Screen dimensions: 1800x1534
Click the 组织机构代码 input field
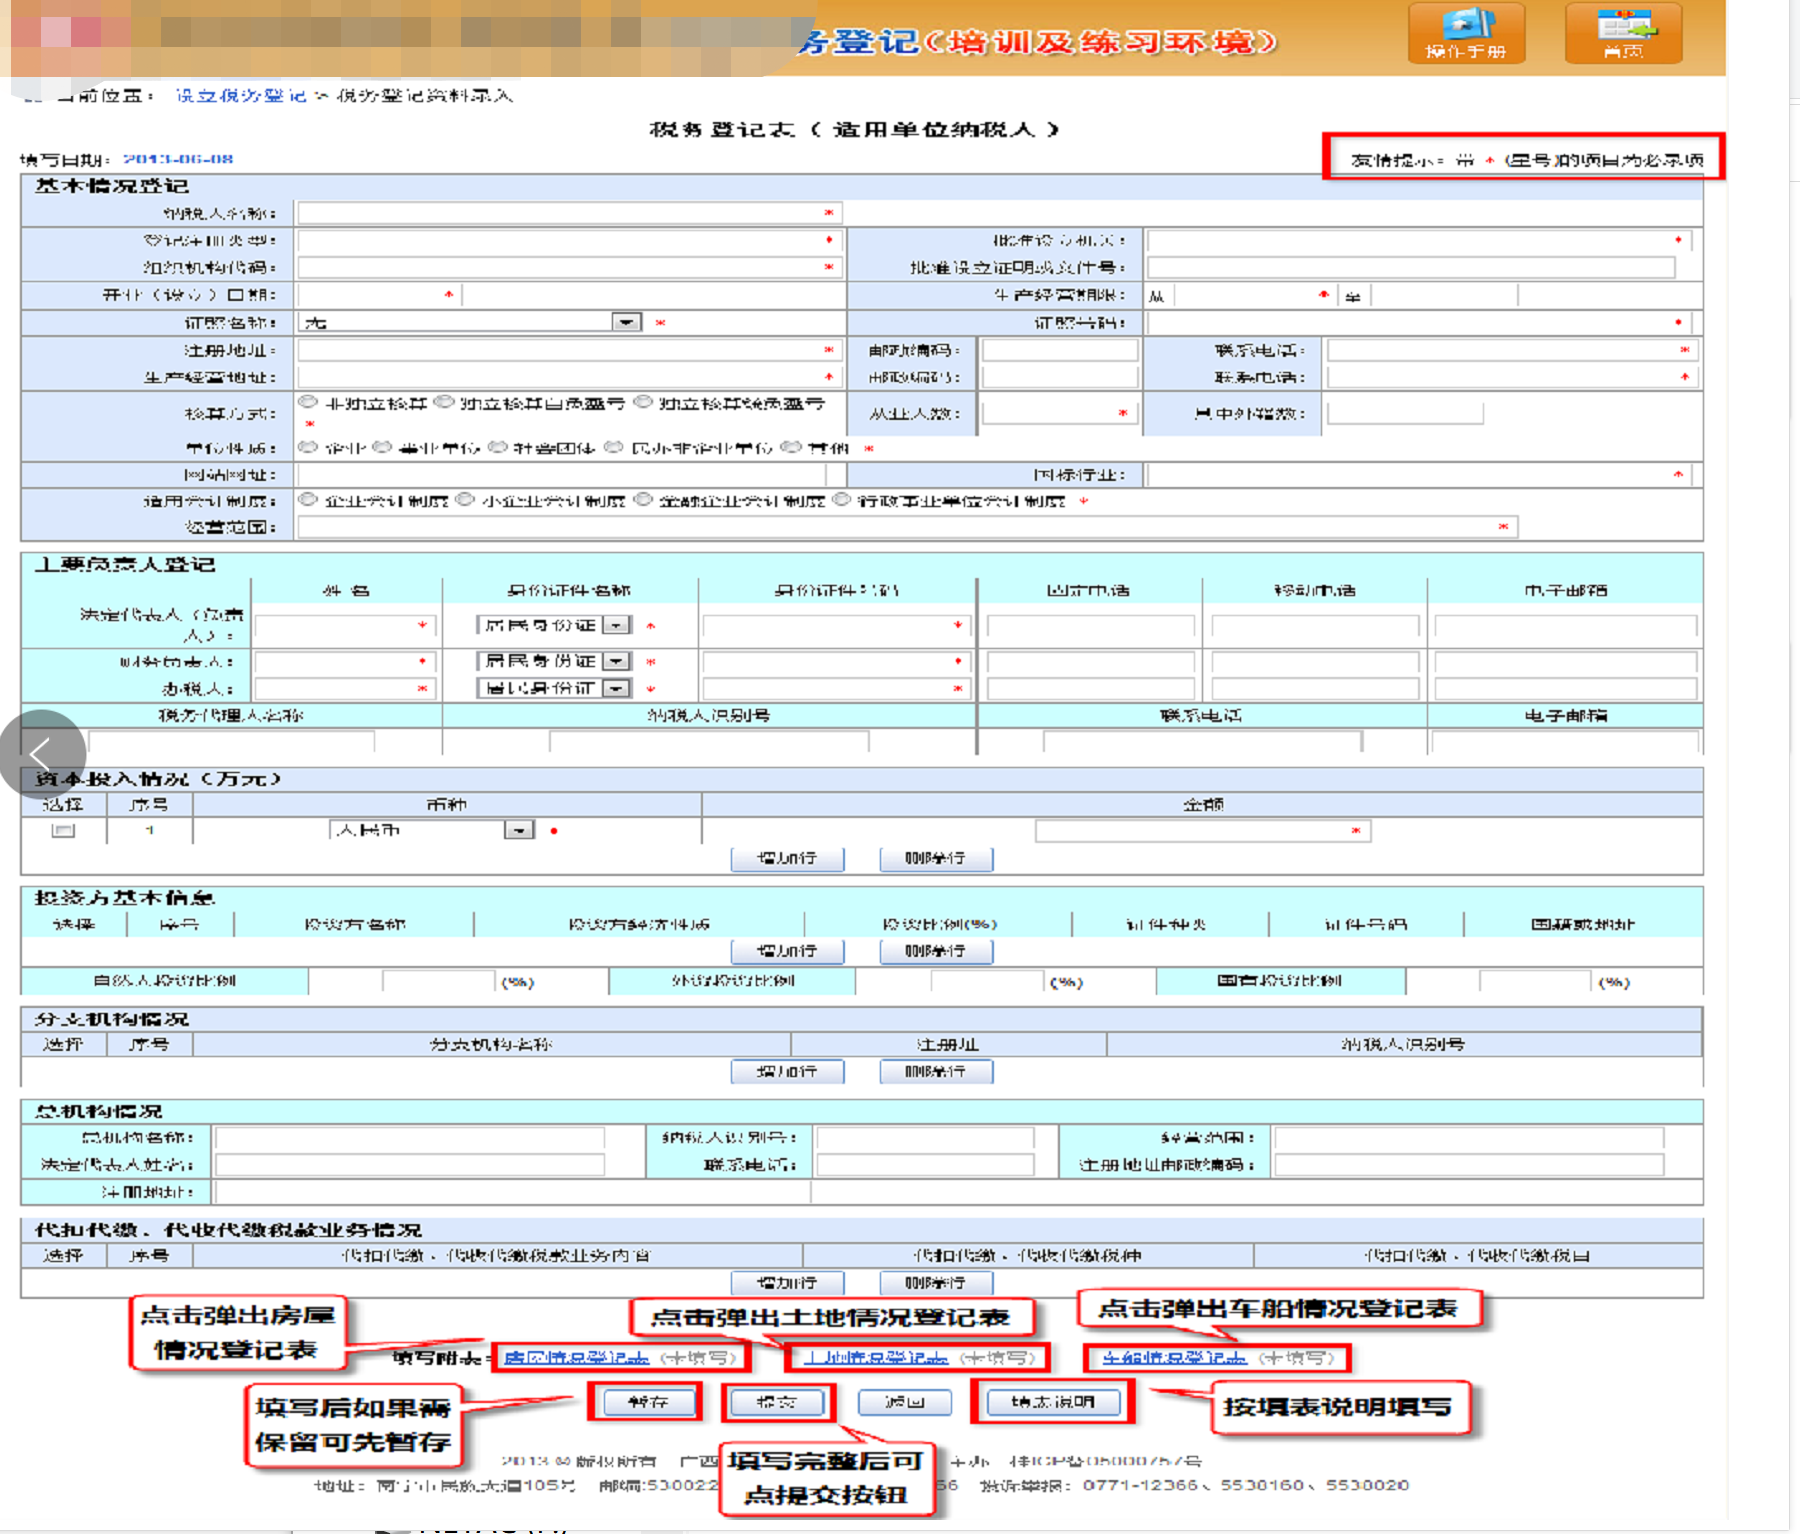coord(570,268)
